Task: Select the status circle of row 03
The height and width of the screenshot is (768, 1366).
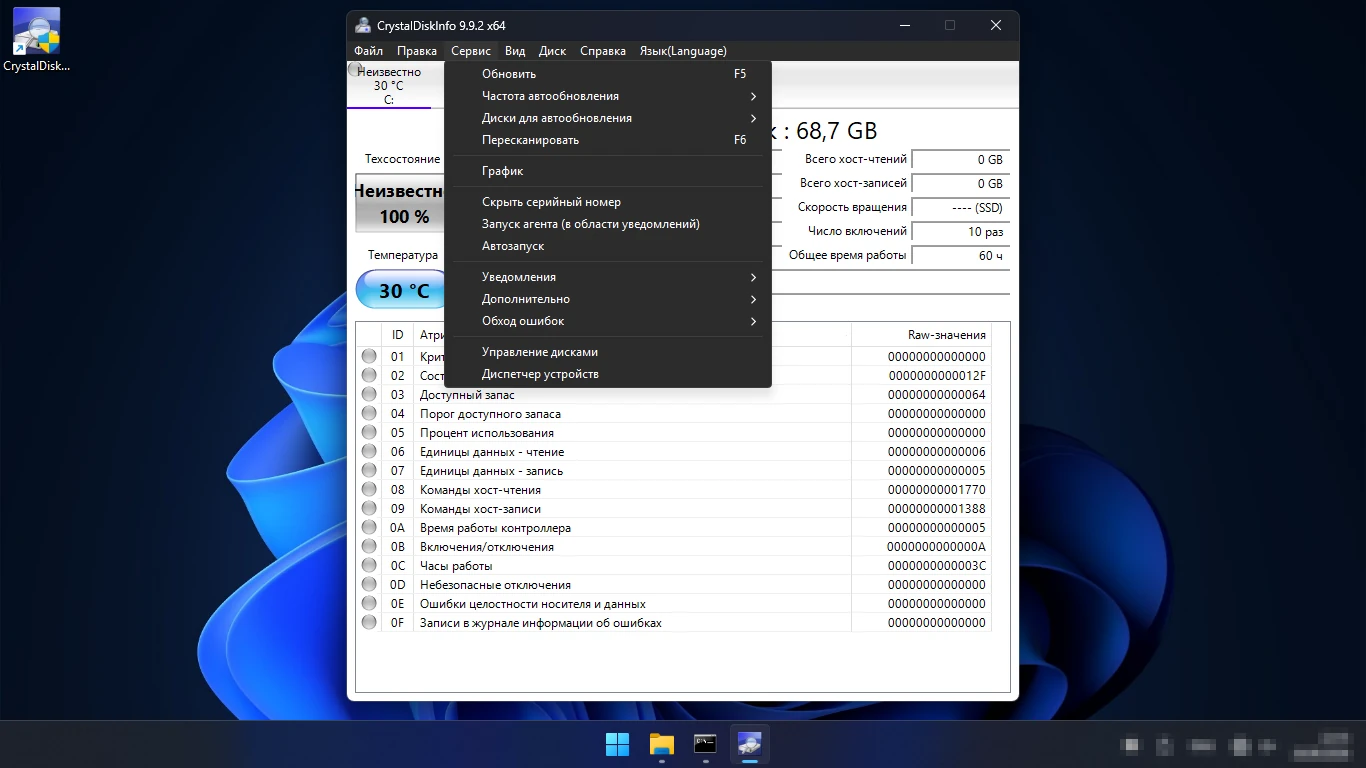Action: [x=369, y=394]
